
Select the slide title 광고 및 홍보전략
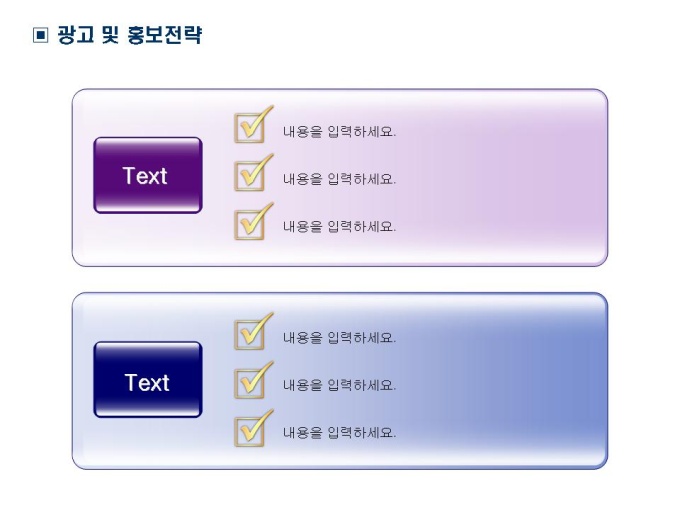pyautogui.click(x=130, y=37)
